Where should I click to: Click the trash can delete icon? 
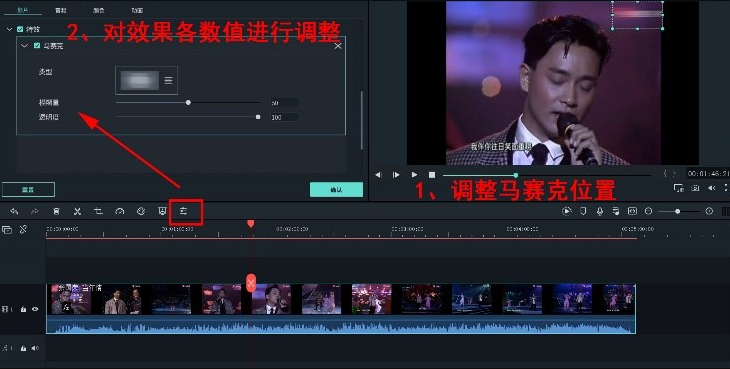[56, 211]
